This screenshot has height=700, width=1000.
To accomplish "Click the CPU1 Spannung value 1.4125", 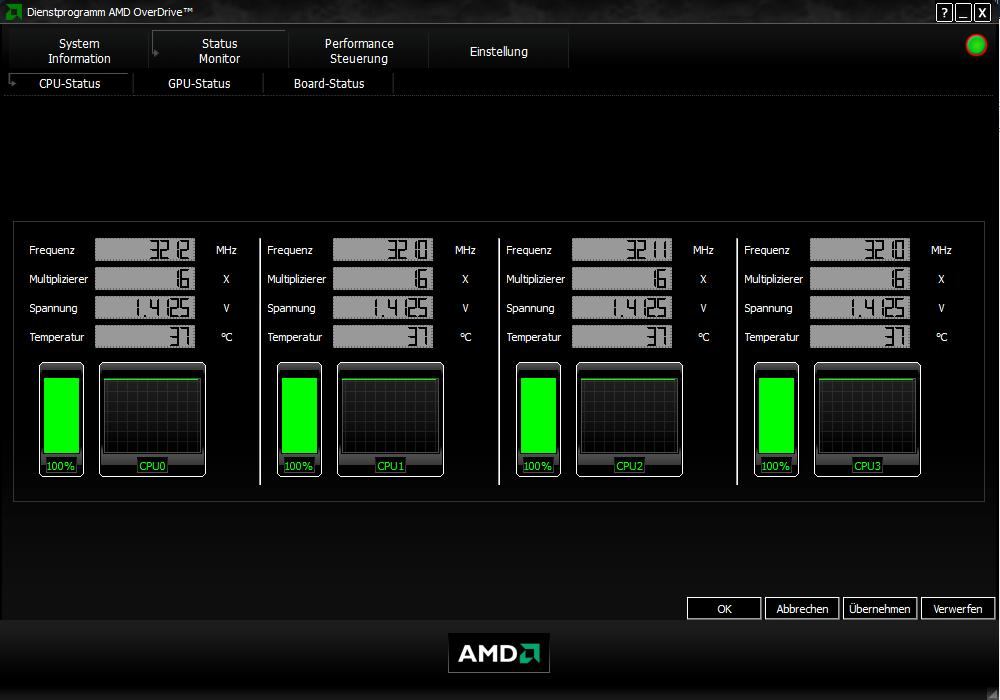I will [x=383, y=308].
